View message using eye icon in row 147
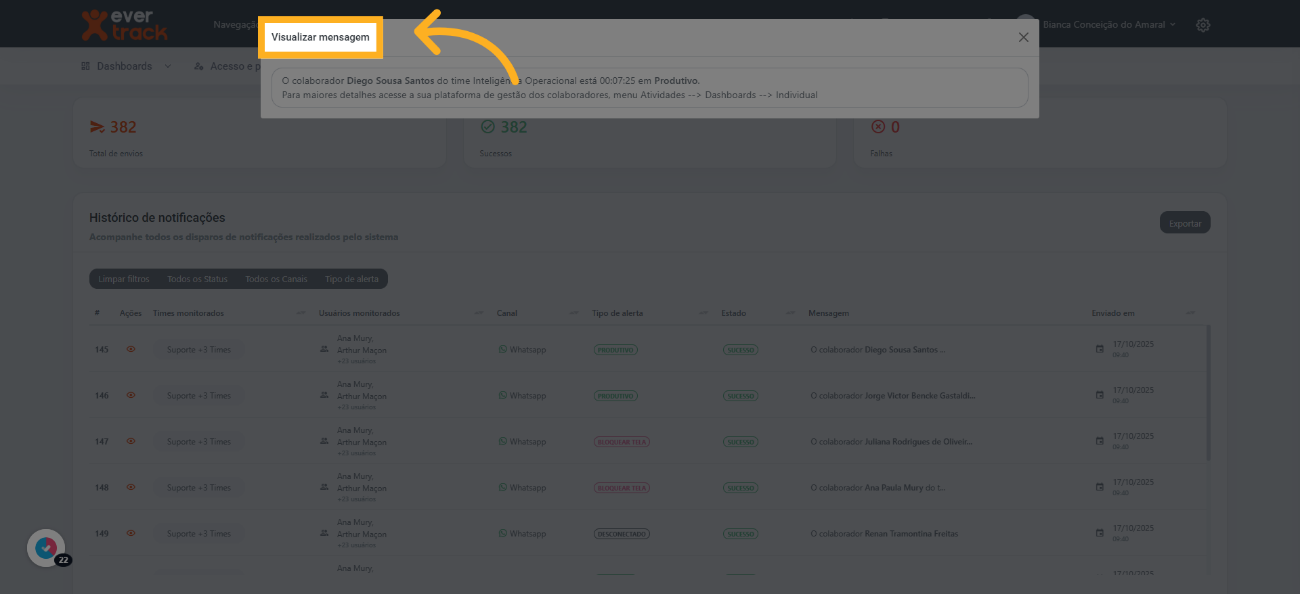This screenshot has width=1300, height=594. pyautogui.click(x=130, y=441)
